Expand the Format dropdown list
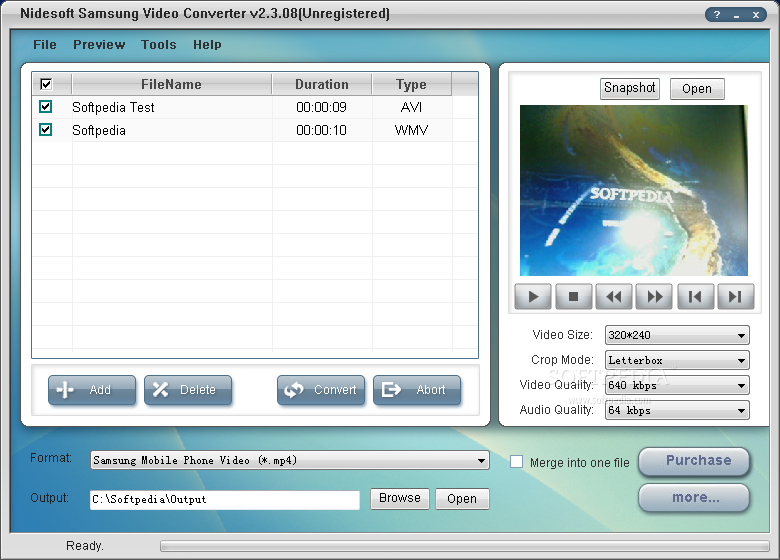780x560 pixels. (x=290, y=461)
